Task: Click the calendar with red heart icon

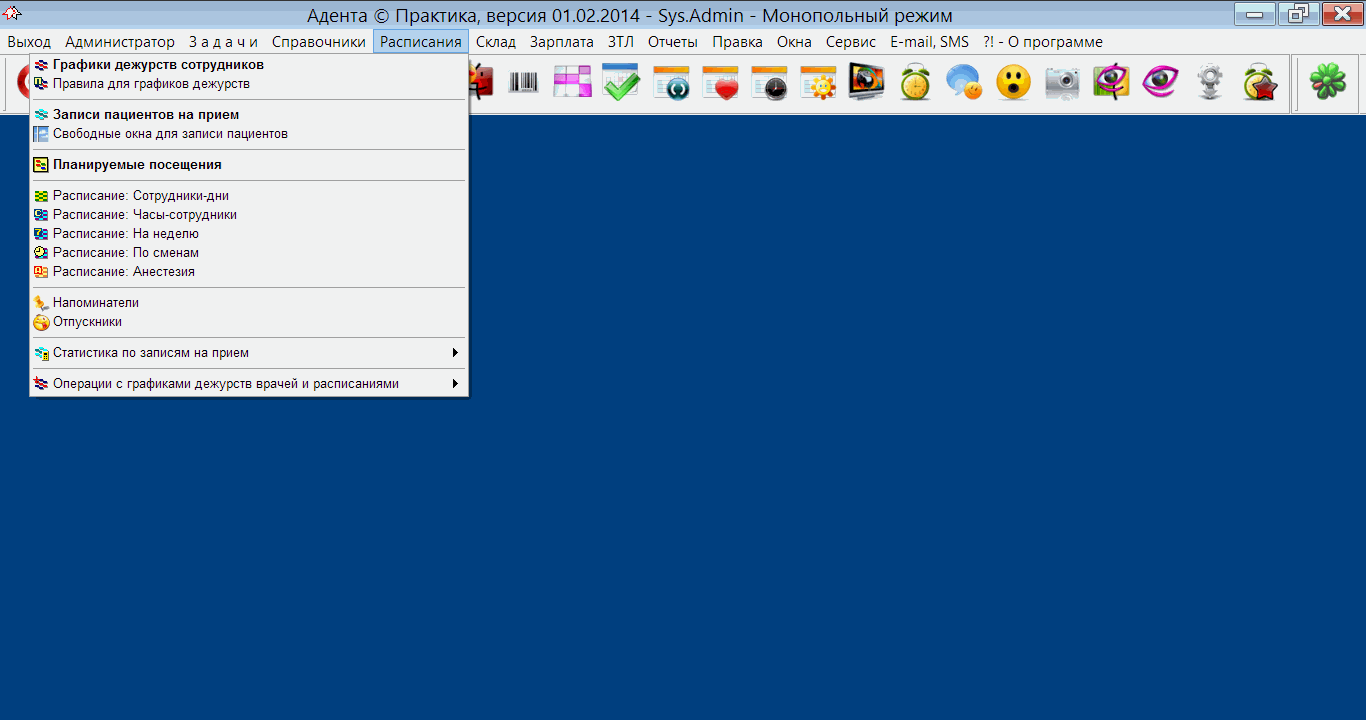Action: point(720,83)
